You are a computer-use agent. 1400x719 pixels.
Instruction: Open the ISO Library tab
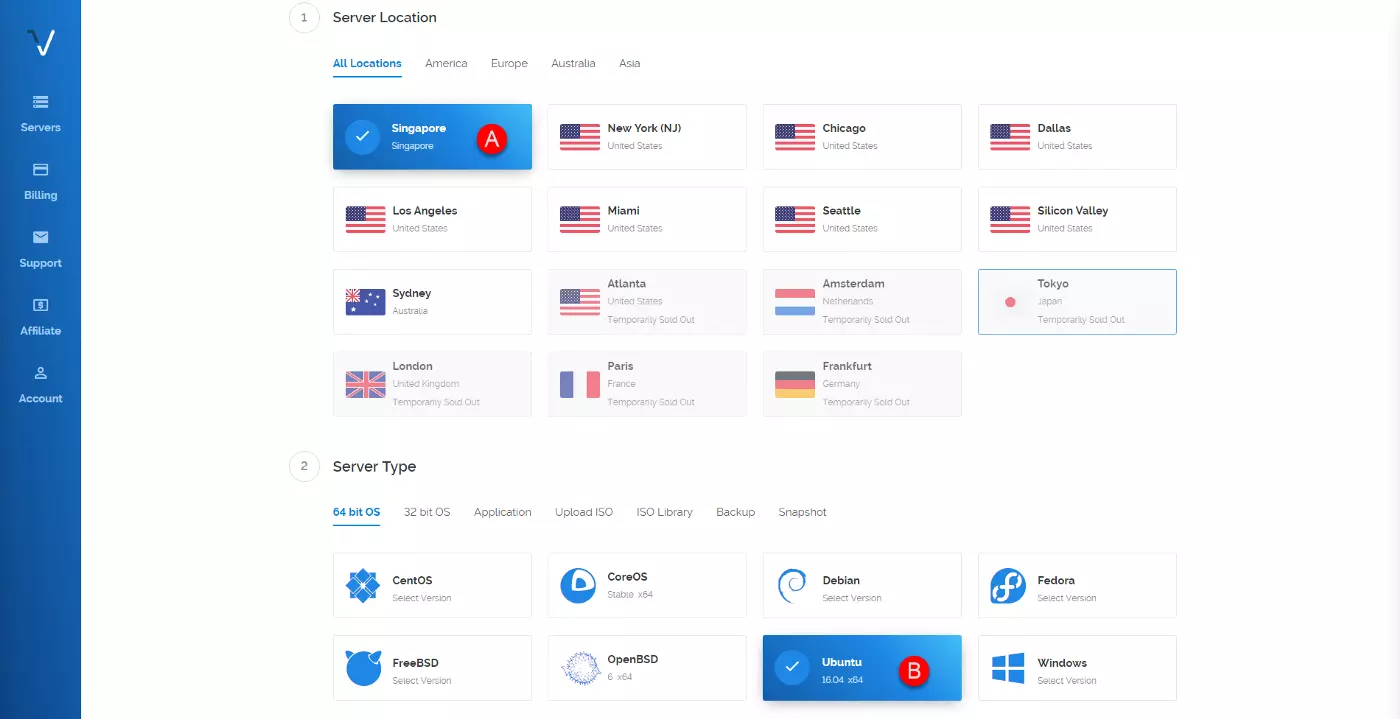[665, 512]
